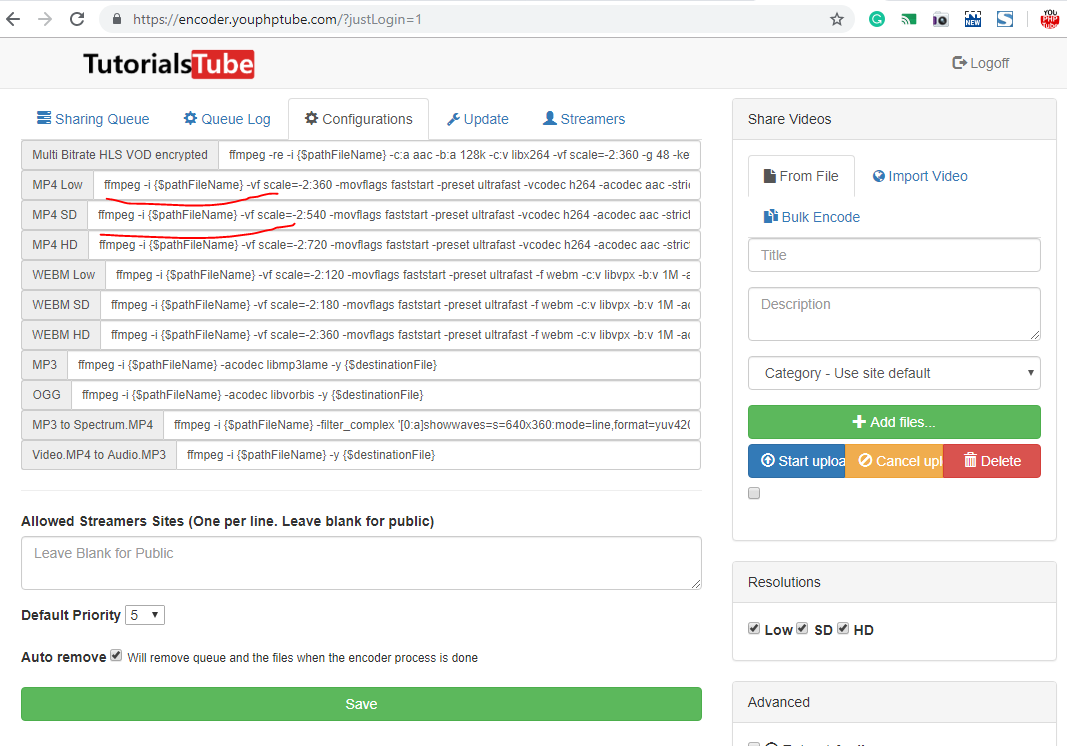Image resolution: width=1067 pixels, height=746 pixels.
Task: Click the OGG ffmpeg command field
Action: click(386, 395)
